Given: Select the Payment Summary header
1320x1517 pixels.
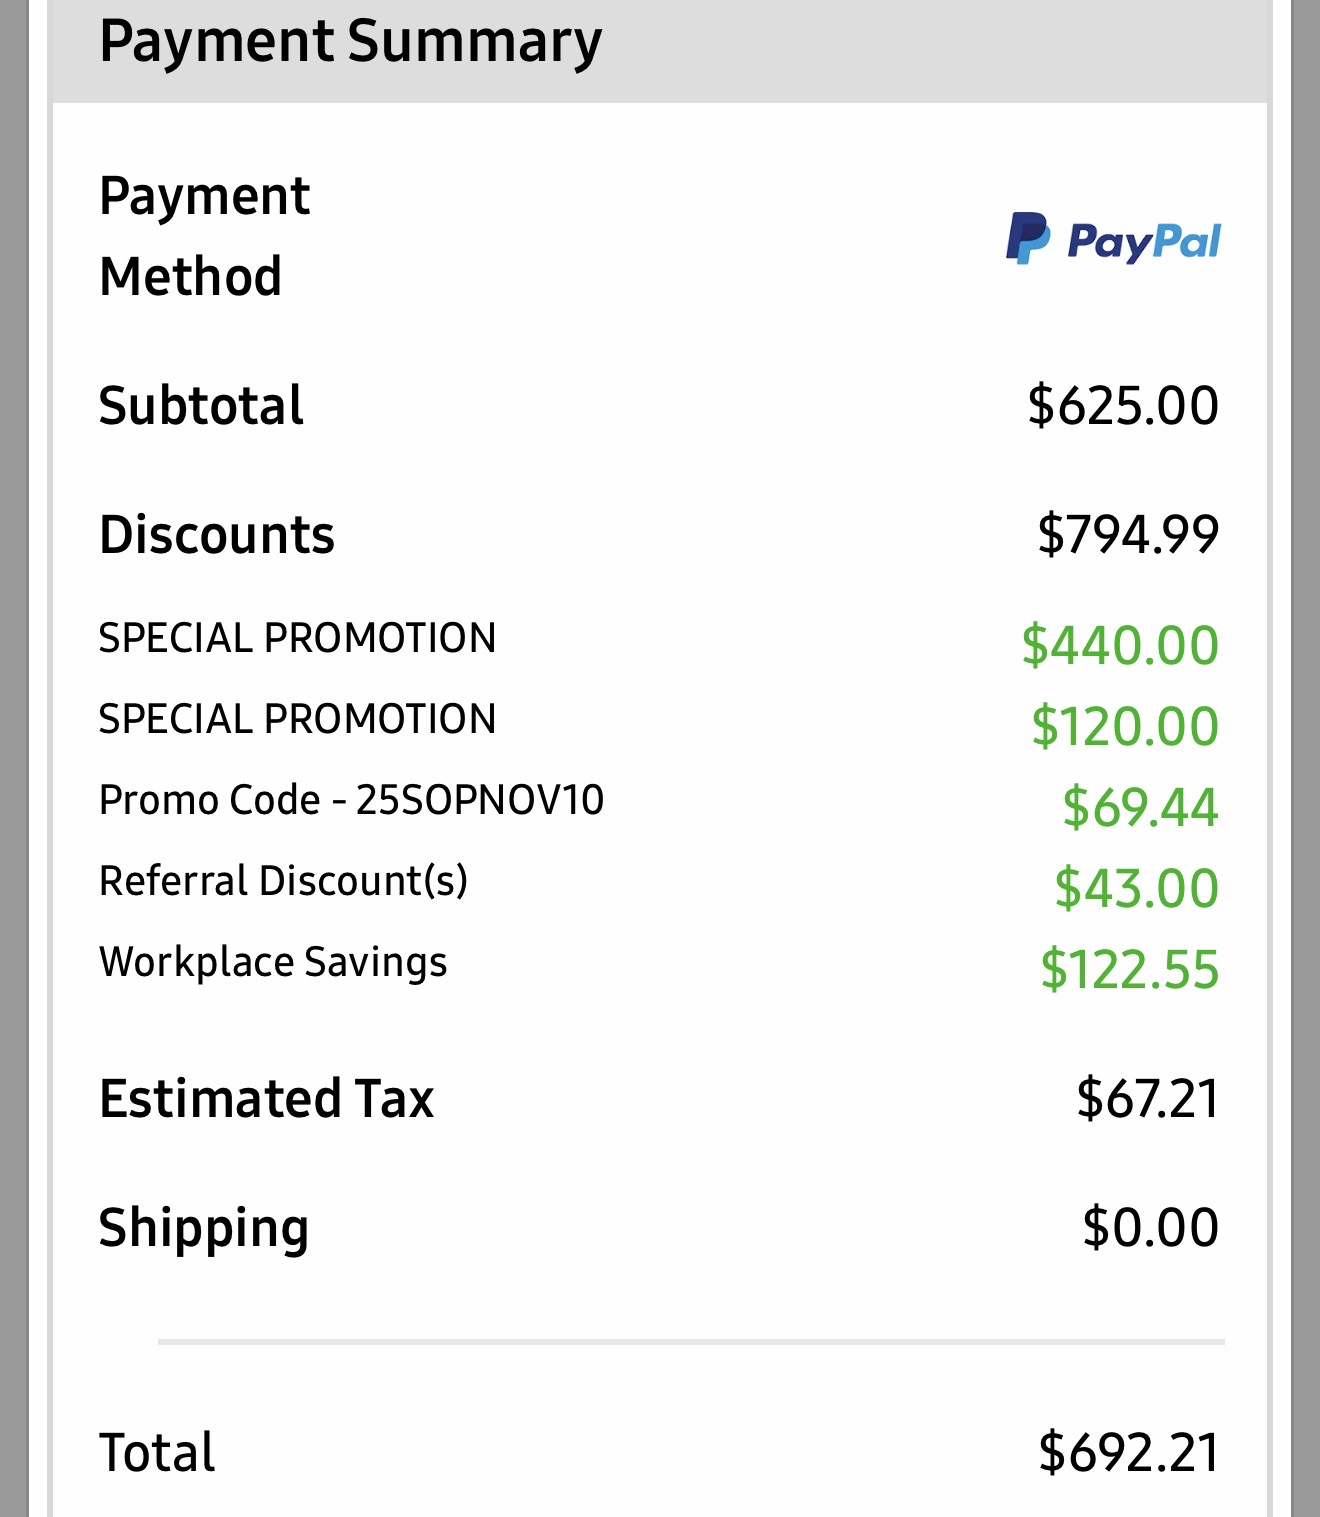Looking at the screenshot, I should [351, 42].
